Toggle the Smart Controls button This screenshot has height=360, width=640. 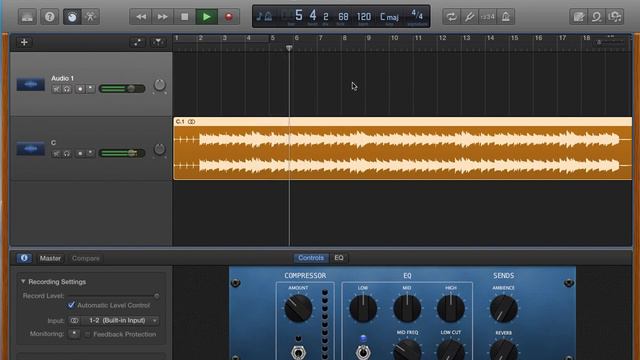72,17
